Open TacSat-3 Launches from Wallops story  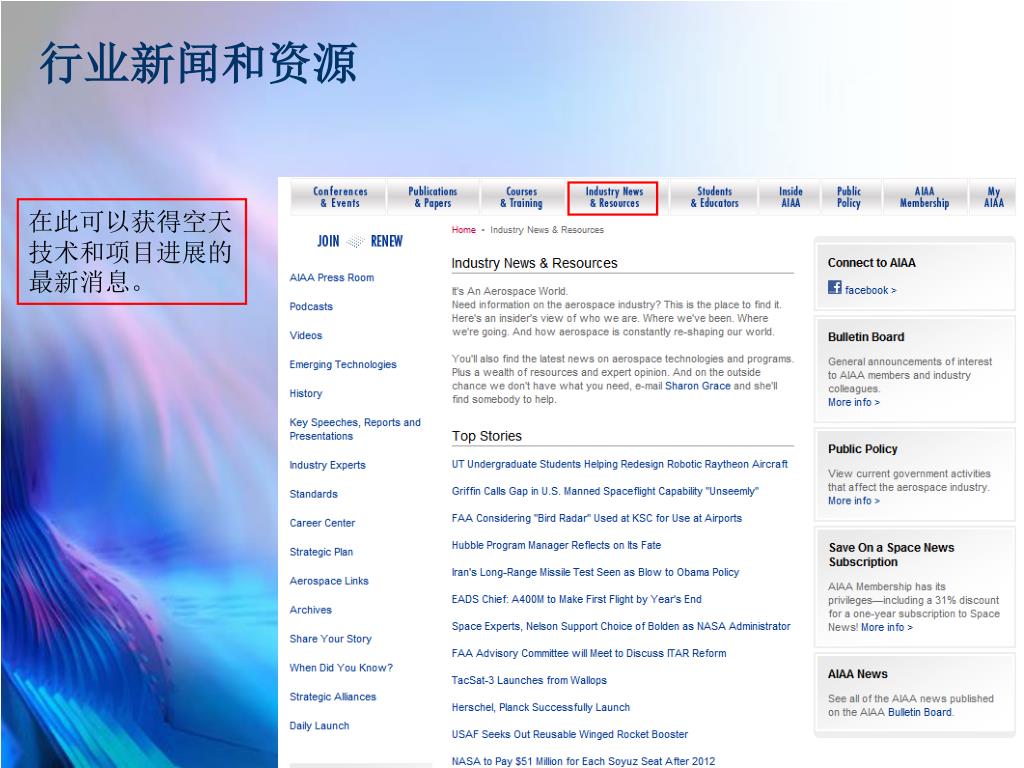pos(529,680)
